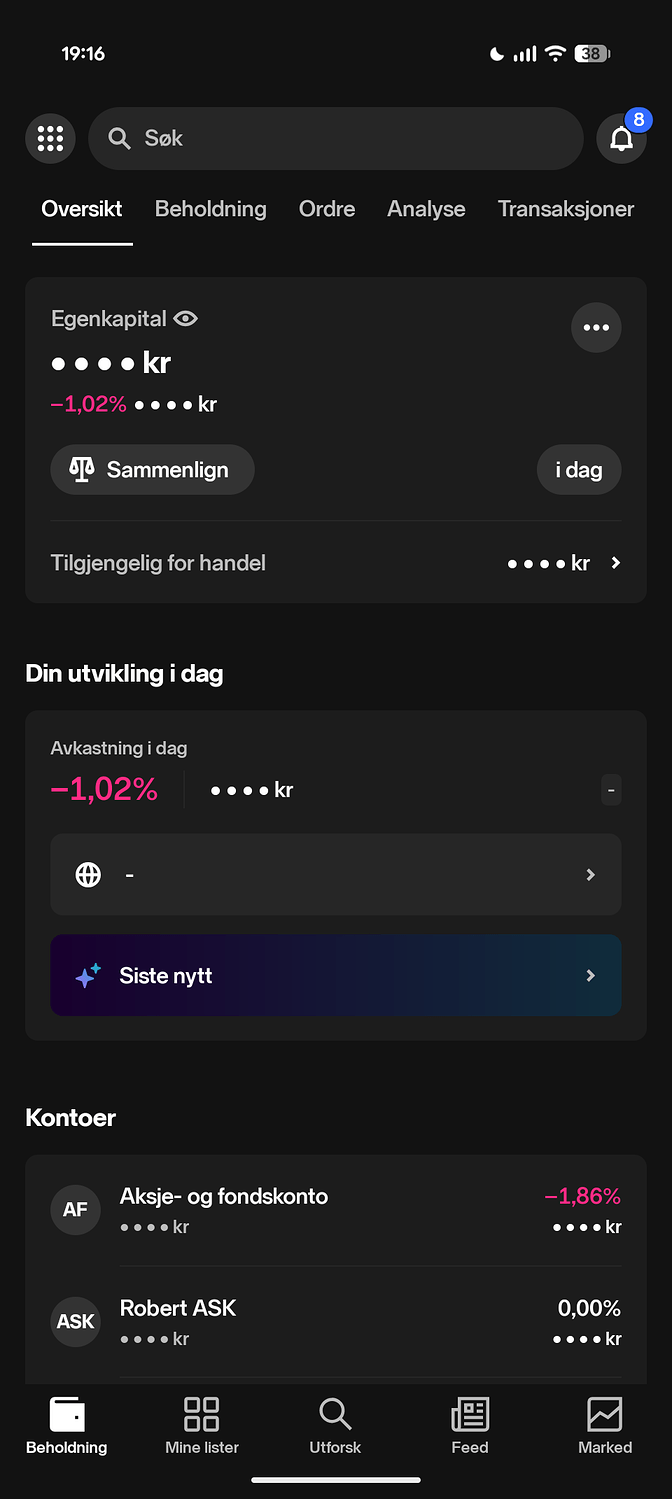
Task: Open the app grid menu
Action: tap(50, 138)
